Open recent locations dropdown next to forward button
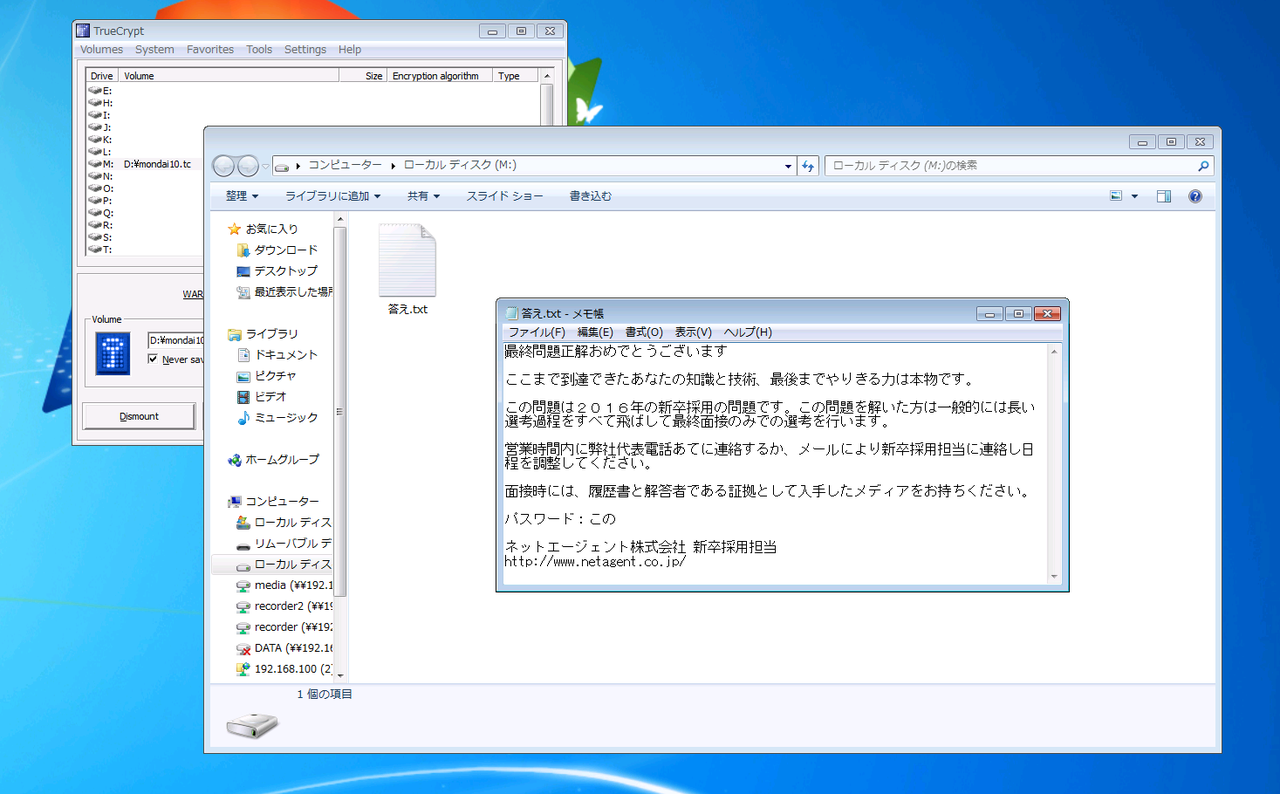The width and height of the screenshot is (1280, 794). [266, 166]
